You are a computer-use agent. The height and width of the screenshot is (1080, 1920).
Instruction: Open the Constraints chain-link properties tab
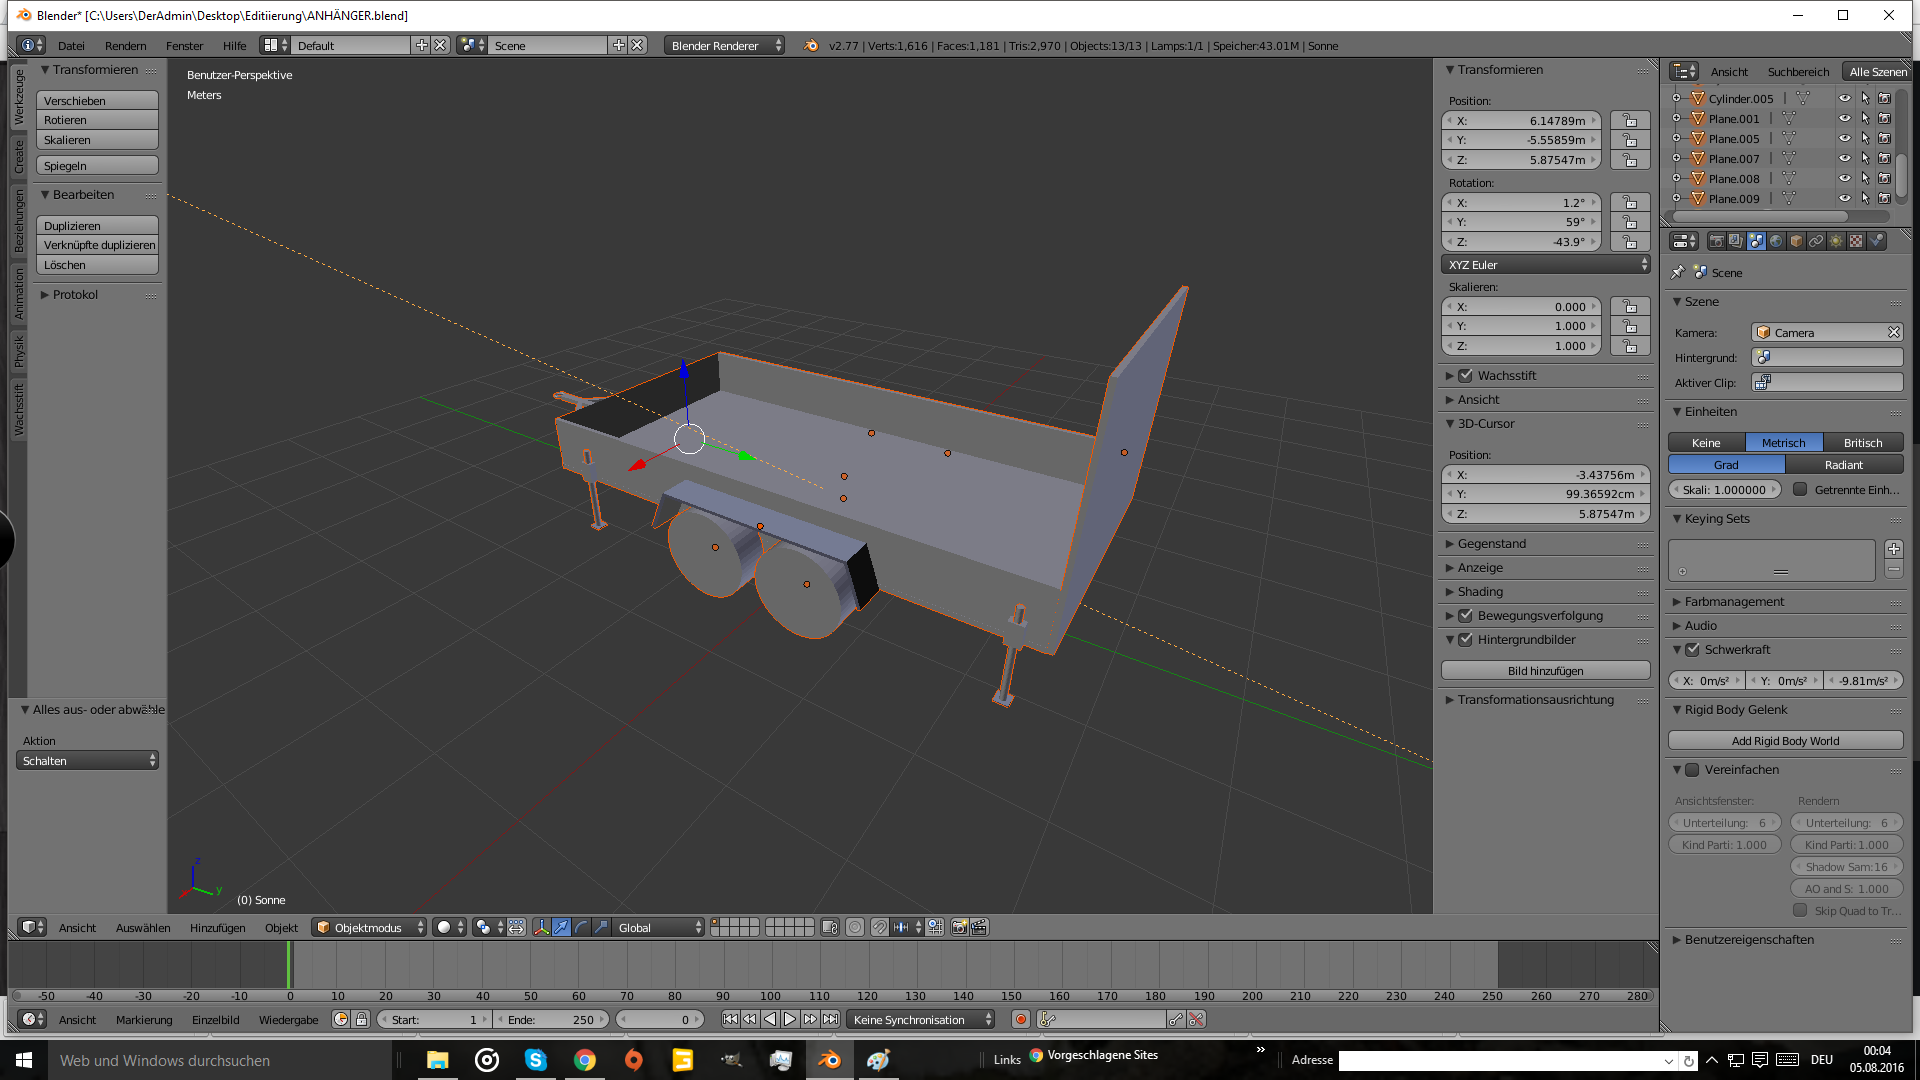pyautogui.click(x=1816, y=241)
